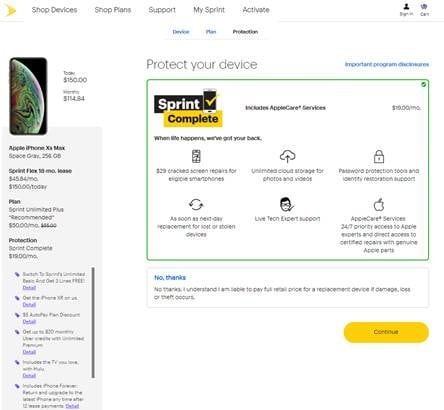Screen dimensions: 444x410
Task: Open Detail link under iPhone XR offer
Action: pyautogui.click(x=29, y=305)
